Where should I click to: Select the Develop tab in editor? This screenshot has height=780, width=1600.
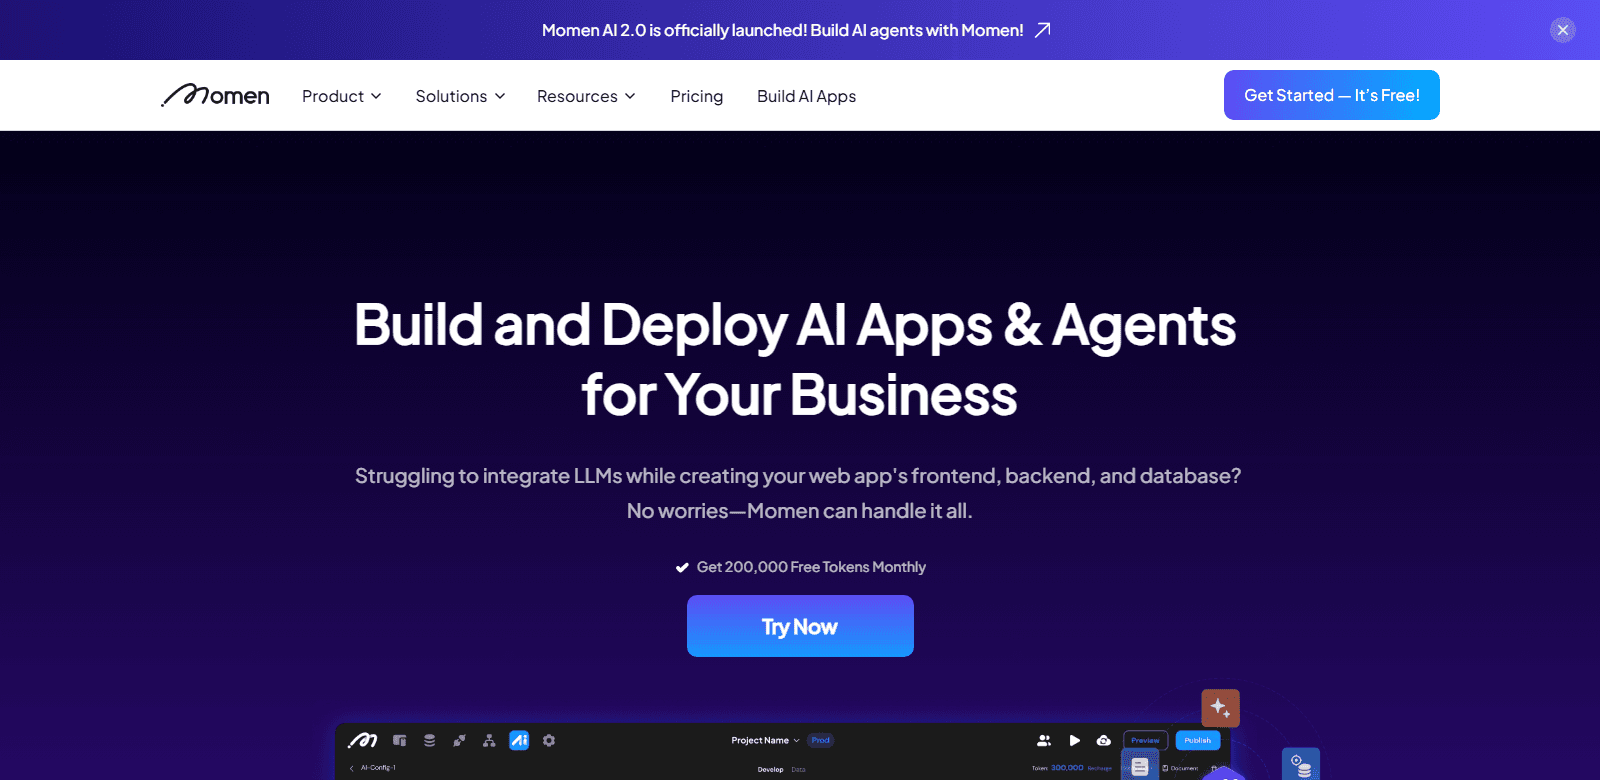(x=770, y=770)
